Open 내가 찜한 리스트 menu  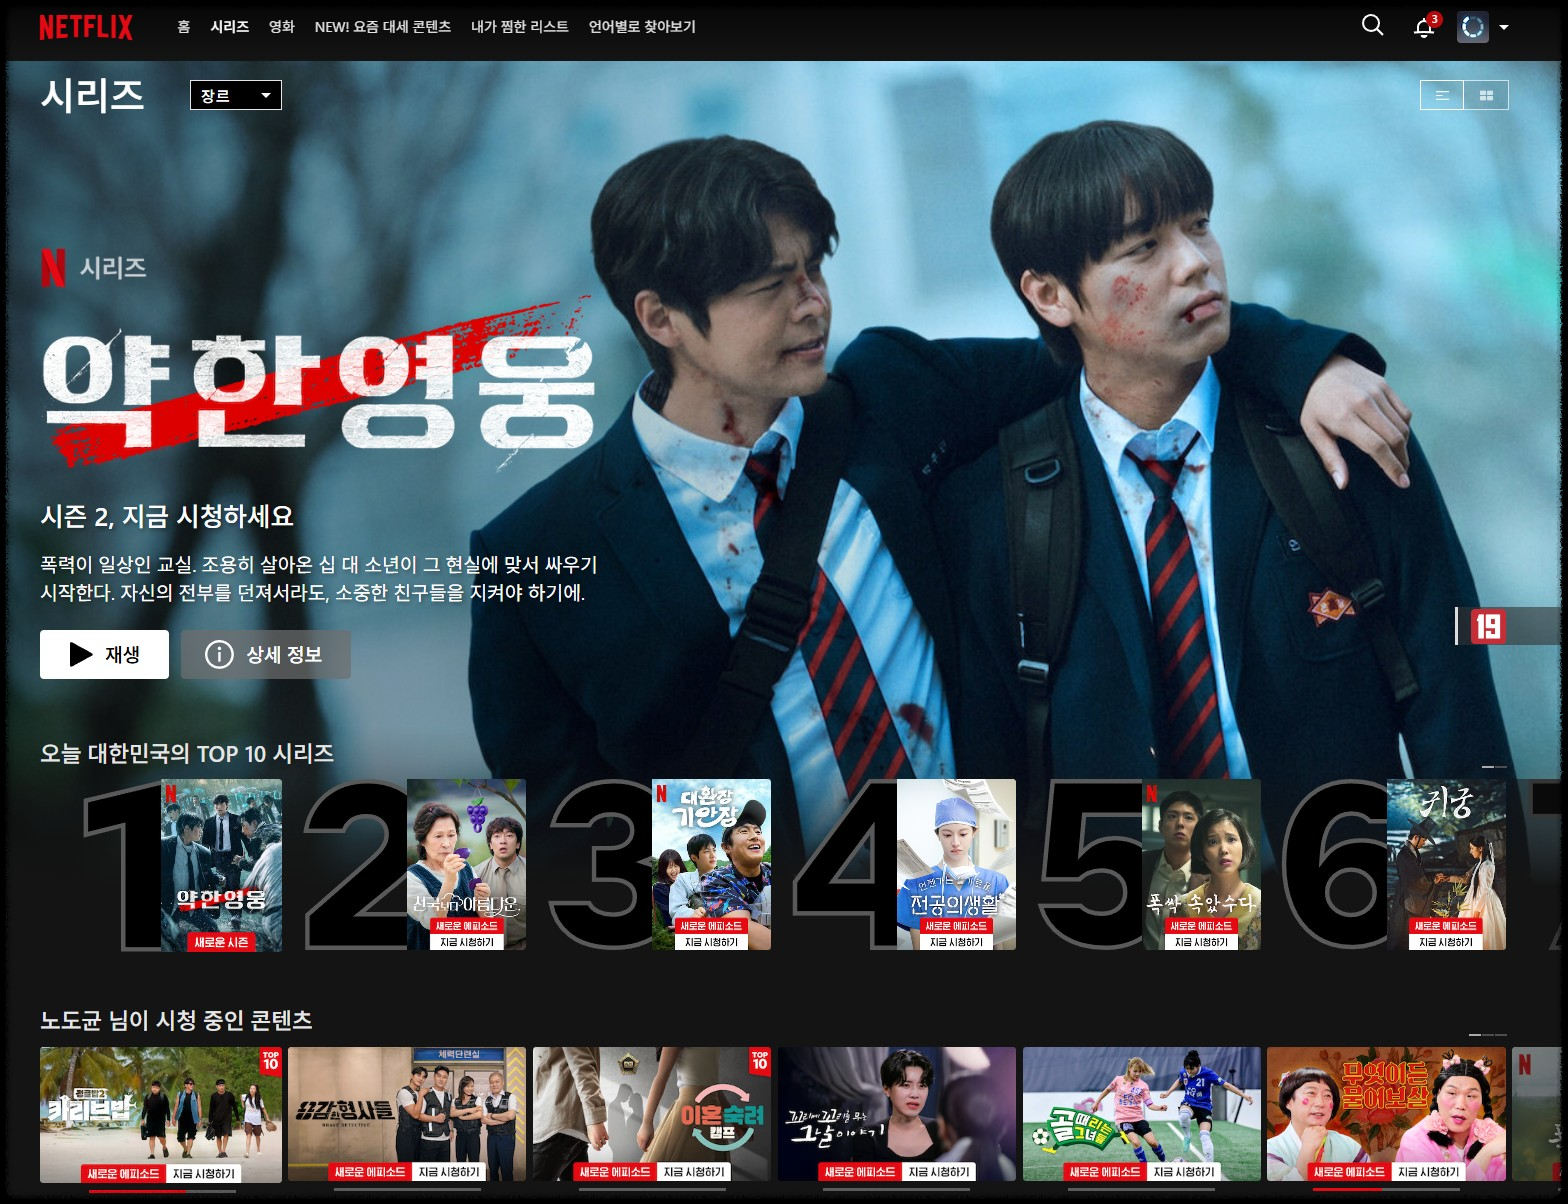[520, 27]
